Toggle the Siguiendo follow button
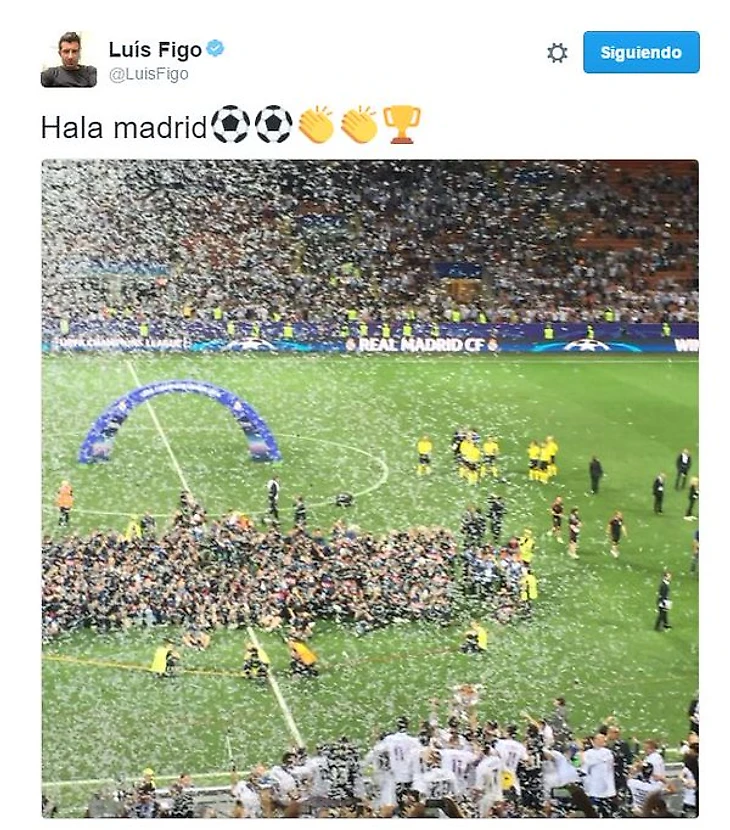The width and height of the screenshot is (730, 830). (641, 52)
